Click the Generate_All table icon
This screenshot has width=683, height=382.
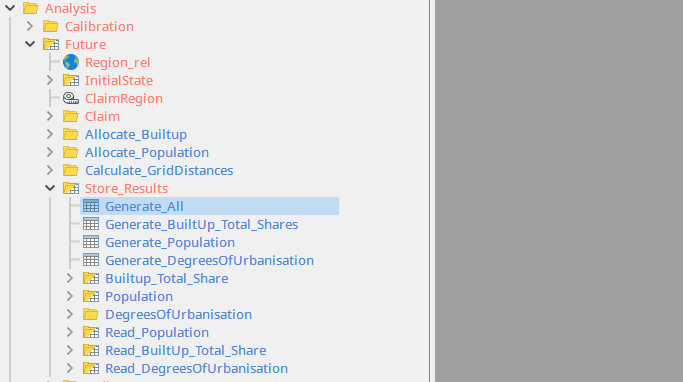pos(91,206)
